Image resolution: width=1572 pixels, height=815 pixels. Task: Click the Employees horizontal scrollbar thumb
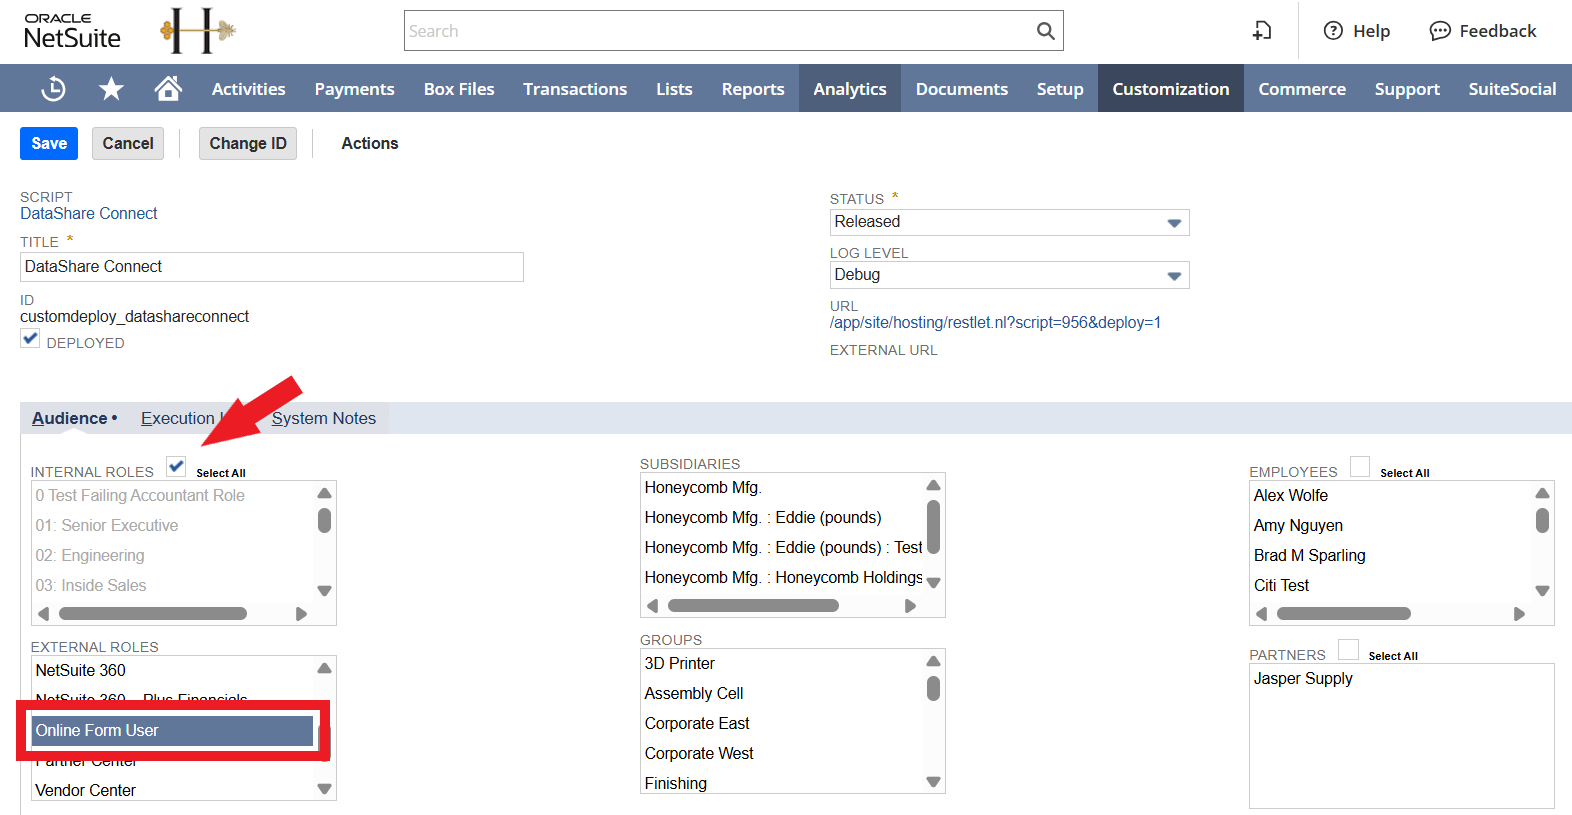pyautogui.click(x=1343, y=613)
